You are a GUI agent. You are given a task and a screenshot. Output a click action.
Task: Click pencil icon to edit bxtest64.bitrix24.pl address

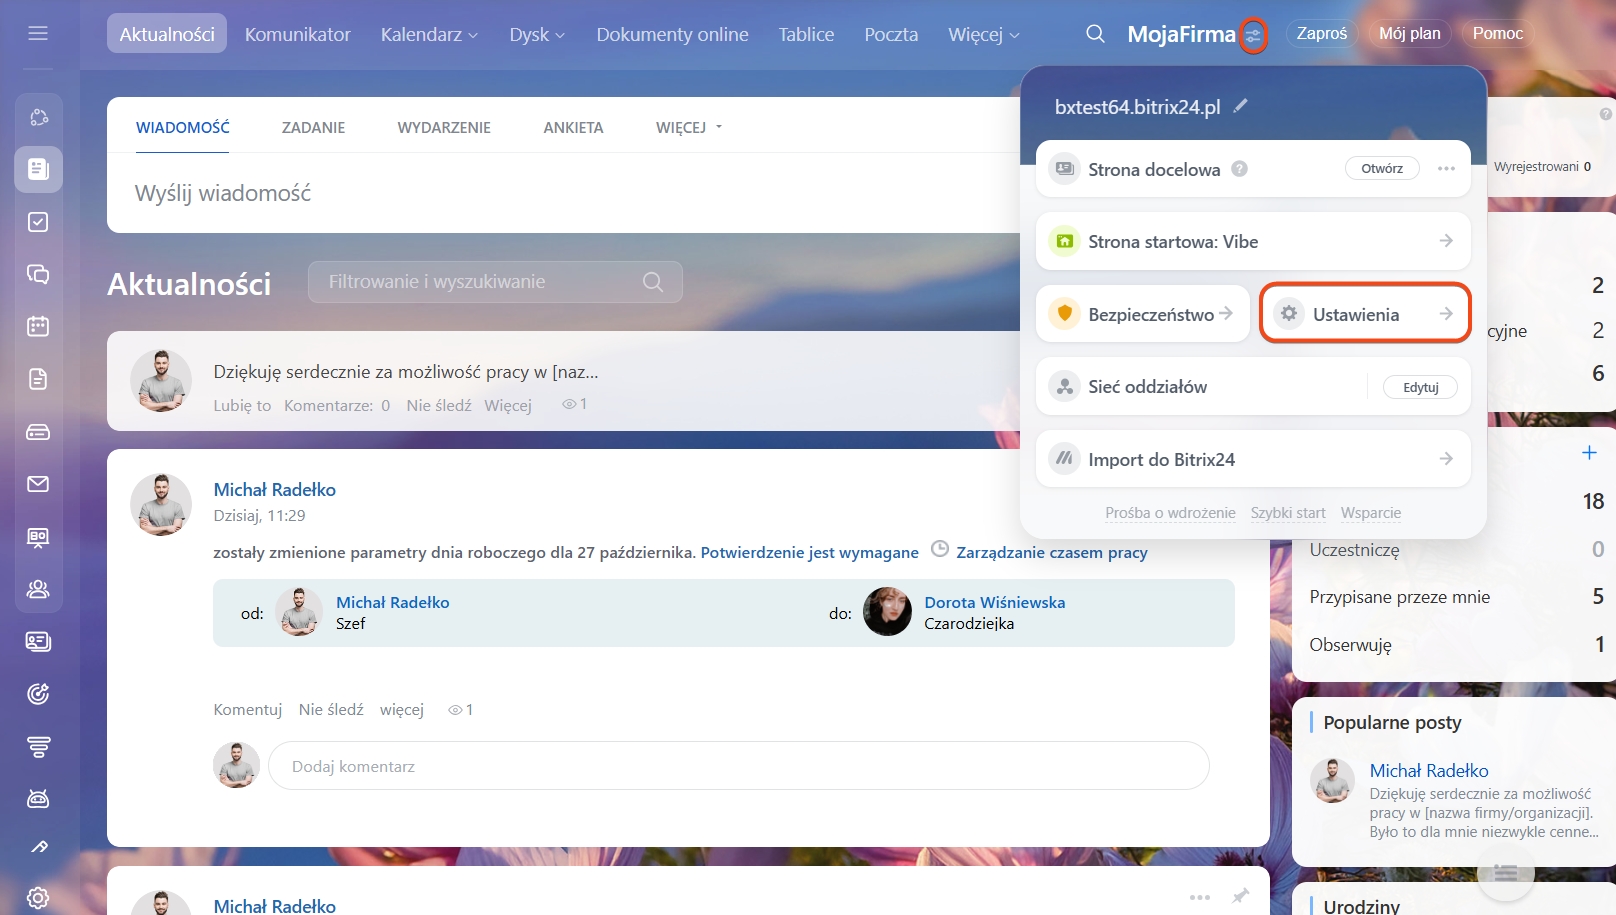(1241, 106)
